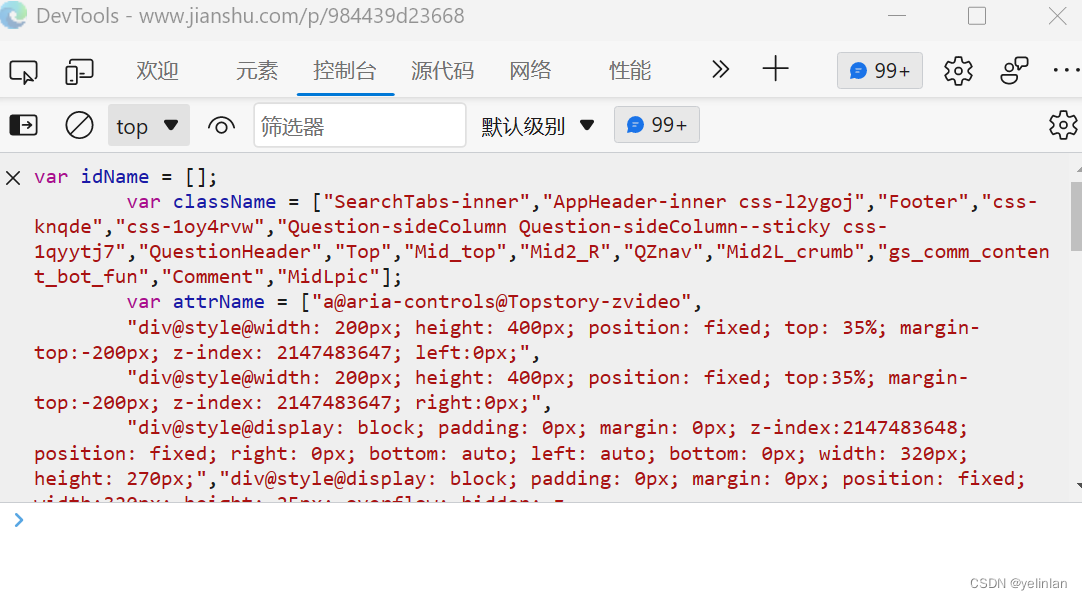Dismiss the console message with the X

pyautogui.click(x=13, y=177)
